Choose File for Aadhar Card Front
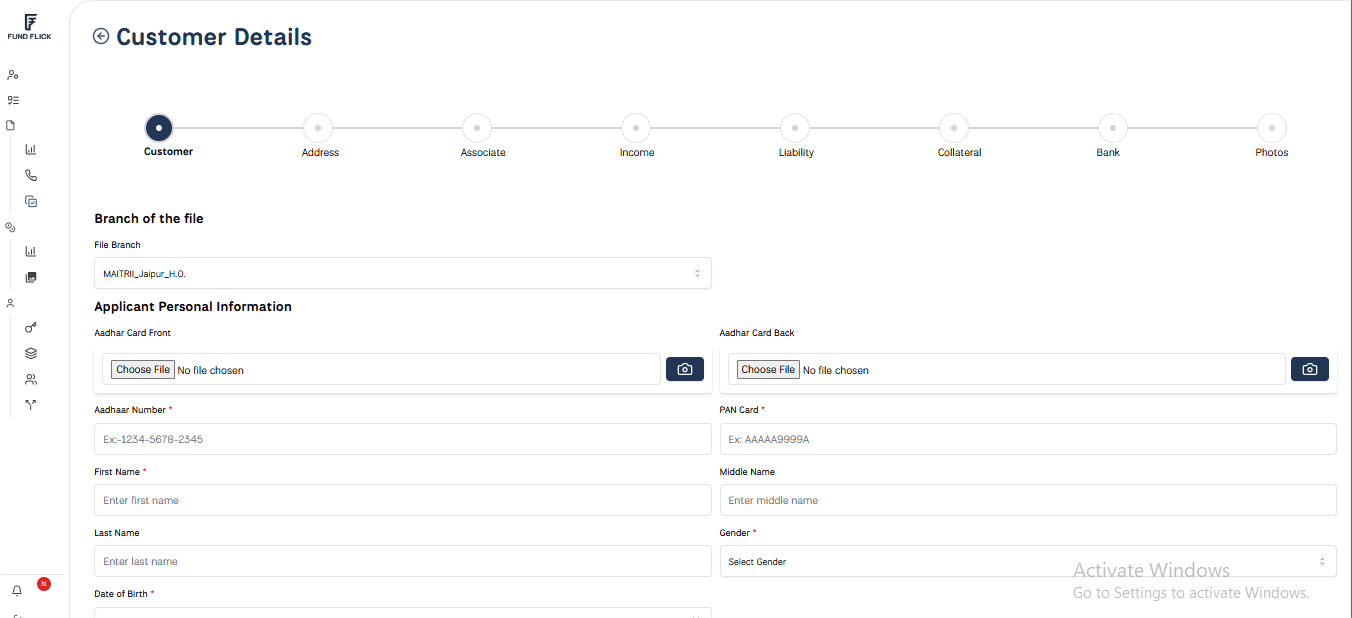The height and width of the screenshot is (618, 1352). click(143, 369)
